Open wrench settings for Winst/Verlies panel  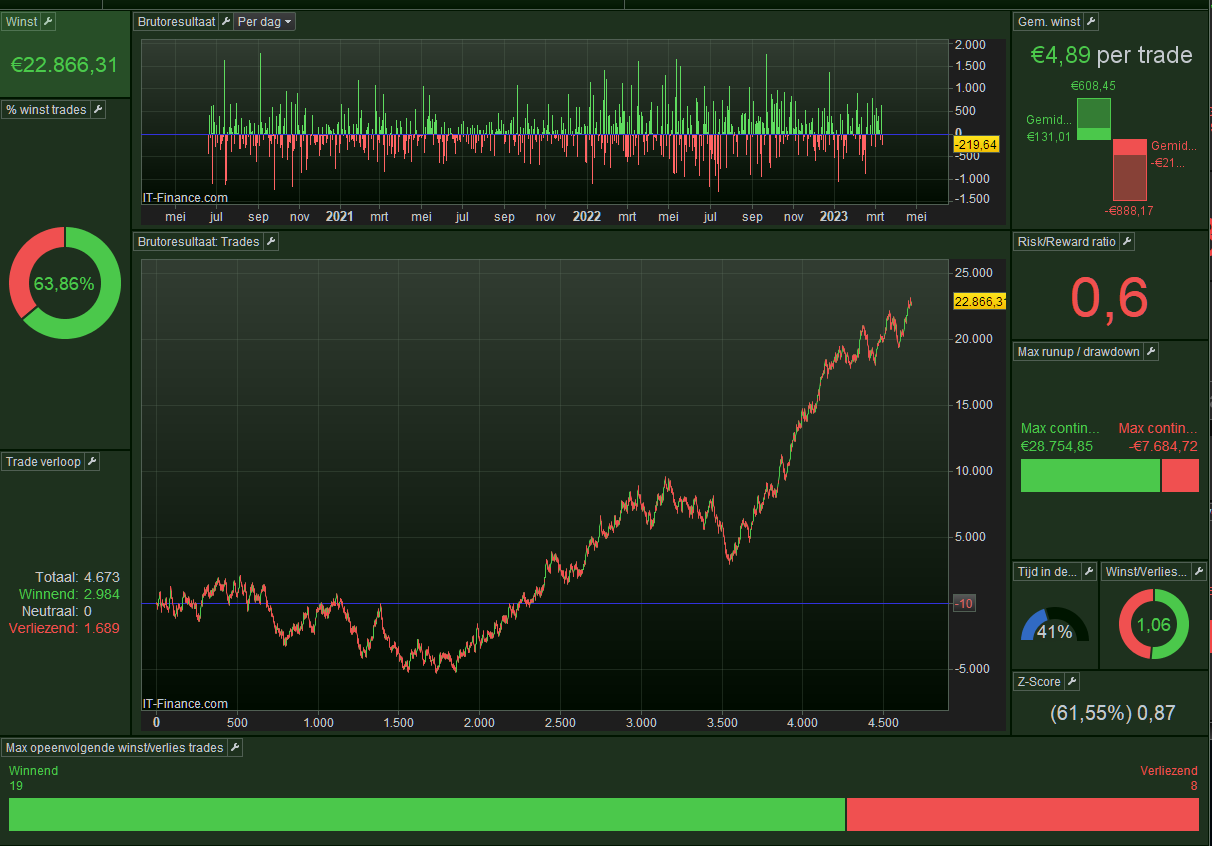(1197, 572)
